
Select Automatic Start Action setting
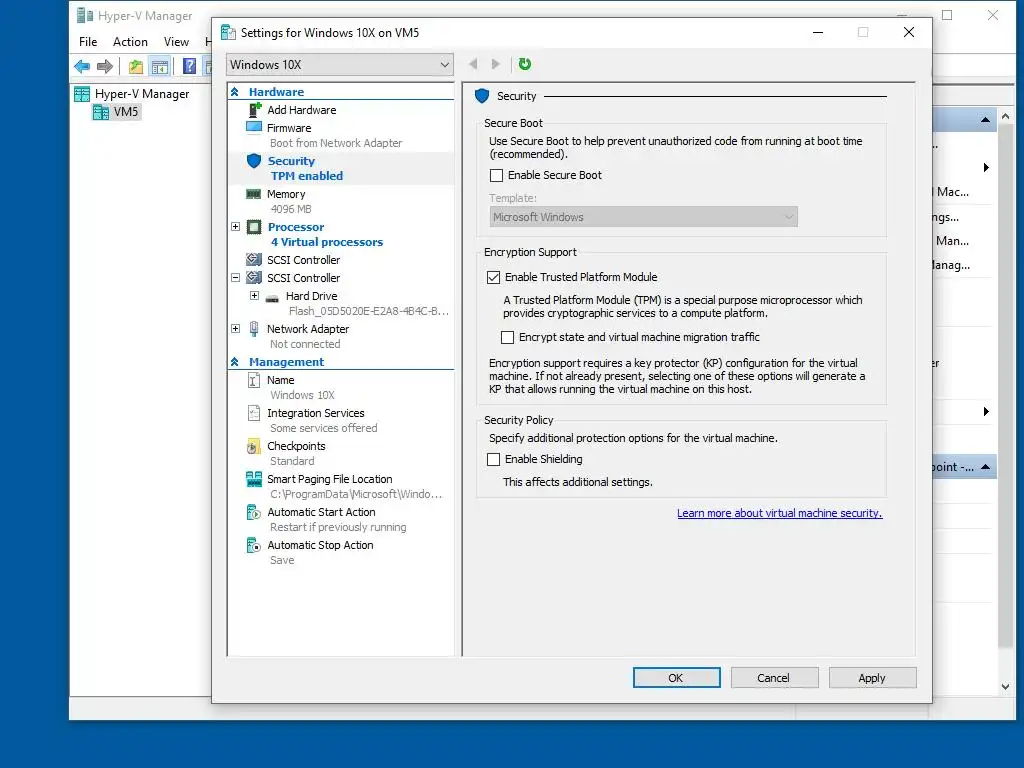point(341,519)
